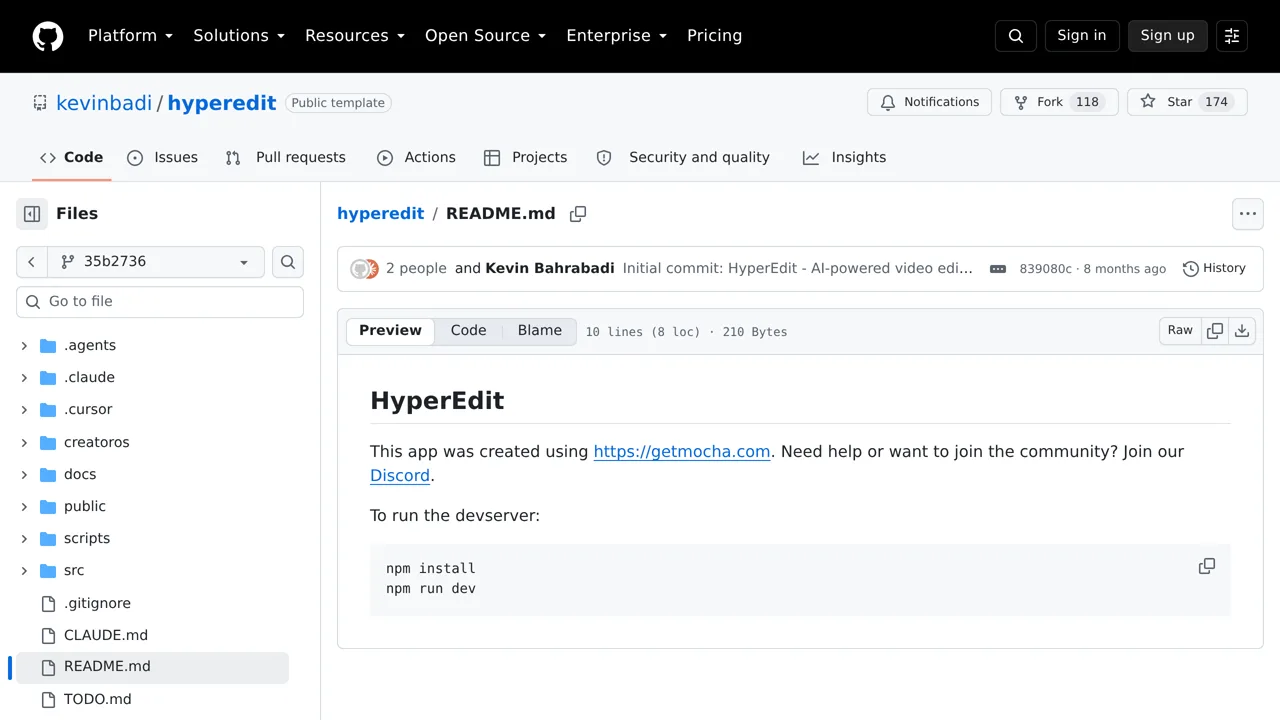The image size is (1280, 720).
Task: Open the hyperedit repository title link
Action: (x=222, y=103)
